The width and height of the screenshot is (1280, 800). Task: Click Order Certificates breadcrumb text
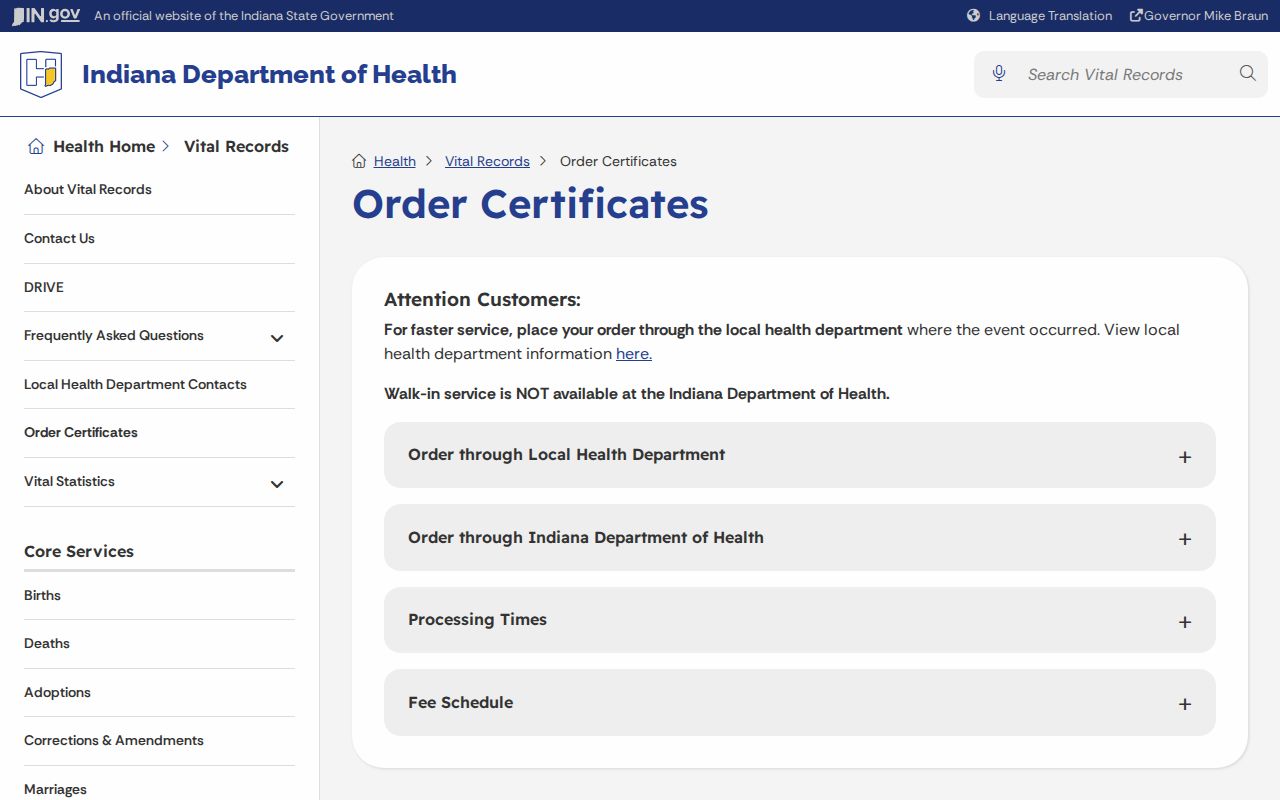(618, 161)
